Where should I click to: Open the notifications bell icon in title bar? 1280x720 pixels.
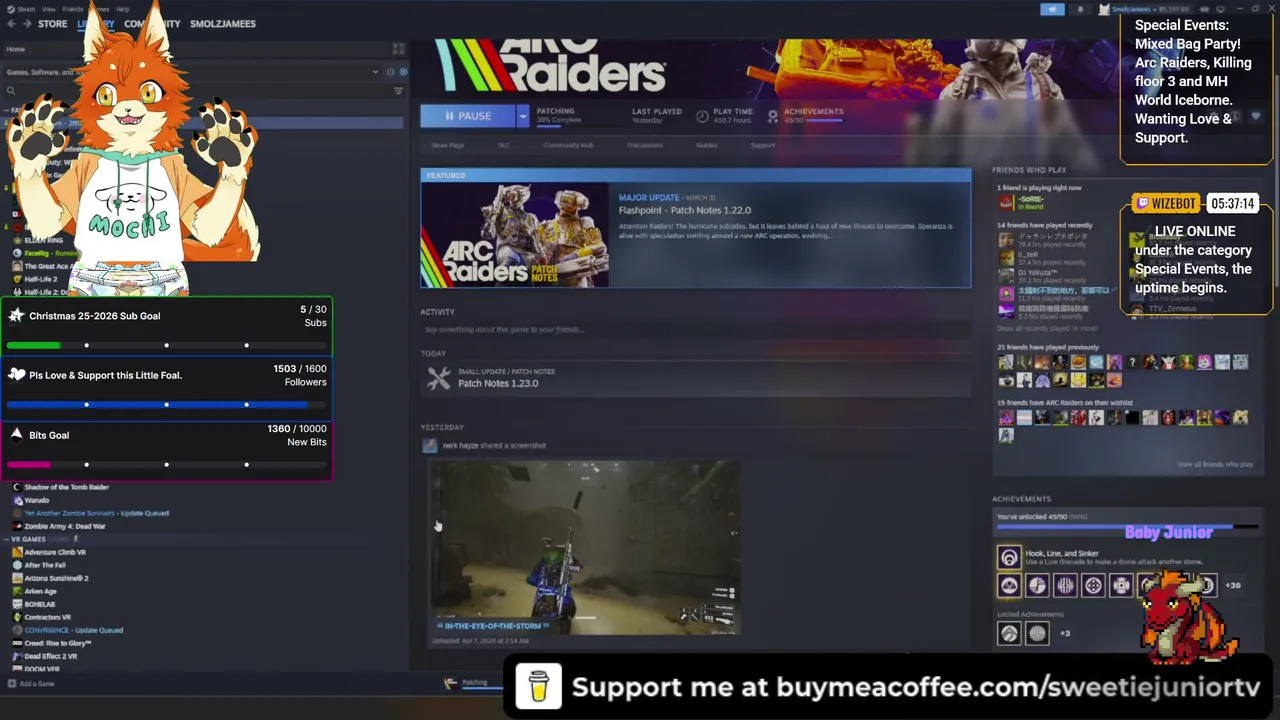click(x=1080, y=9)
